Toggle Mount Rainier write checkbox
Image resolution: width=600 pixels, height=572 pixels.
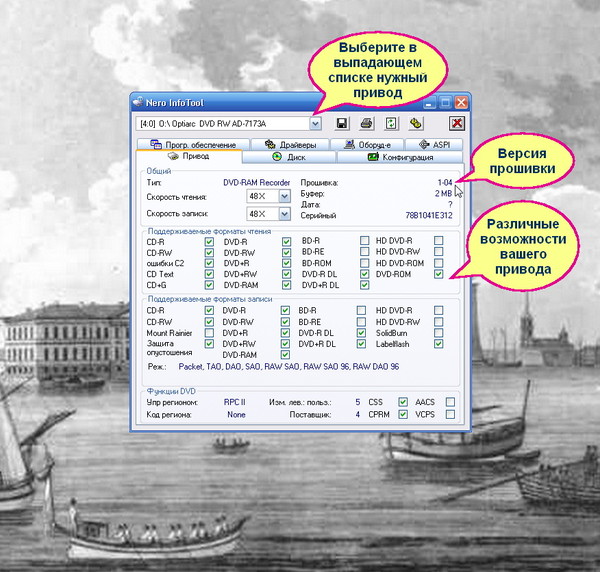coord(209,333)
